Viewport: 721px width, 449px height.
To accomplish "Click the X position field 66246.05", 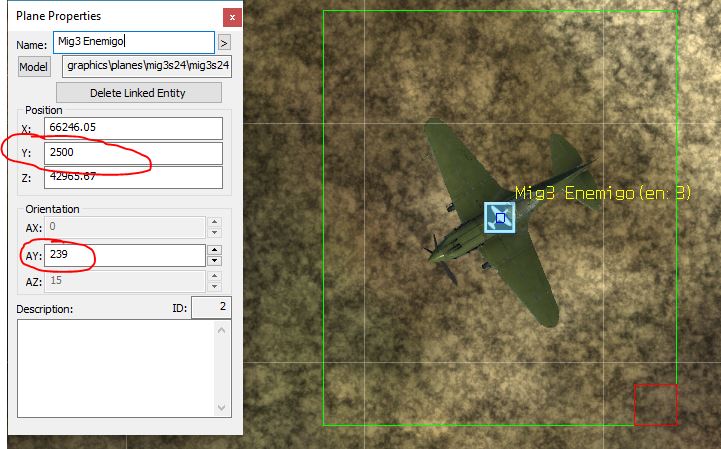I will click(133, 128).
